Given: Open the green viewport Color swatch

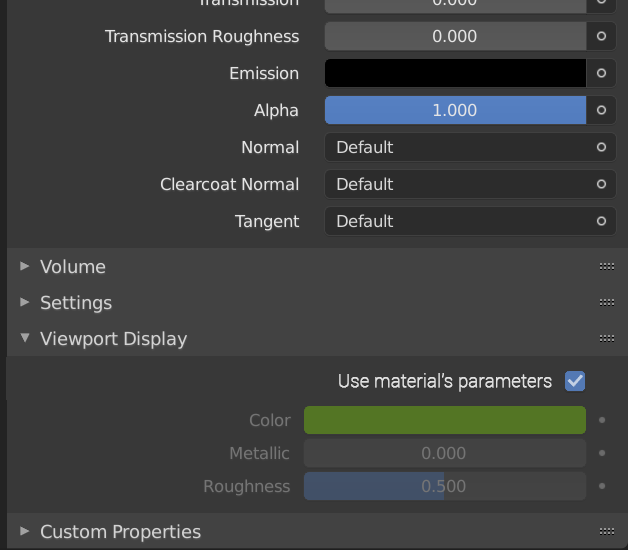Looking at the screenshot, I should coord(445,420).
